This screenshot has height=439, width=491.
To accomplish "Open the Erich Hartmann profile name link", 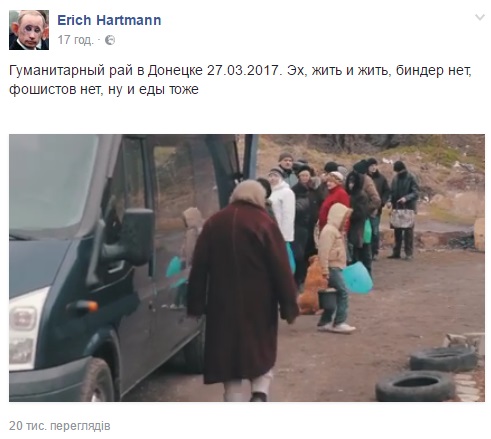I will tap(109, 20).
